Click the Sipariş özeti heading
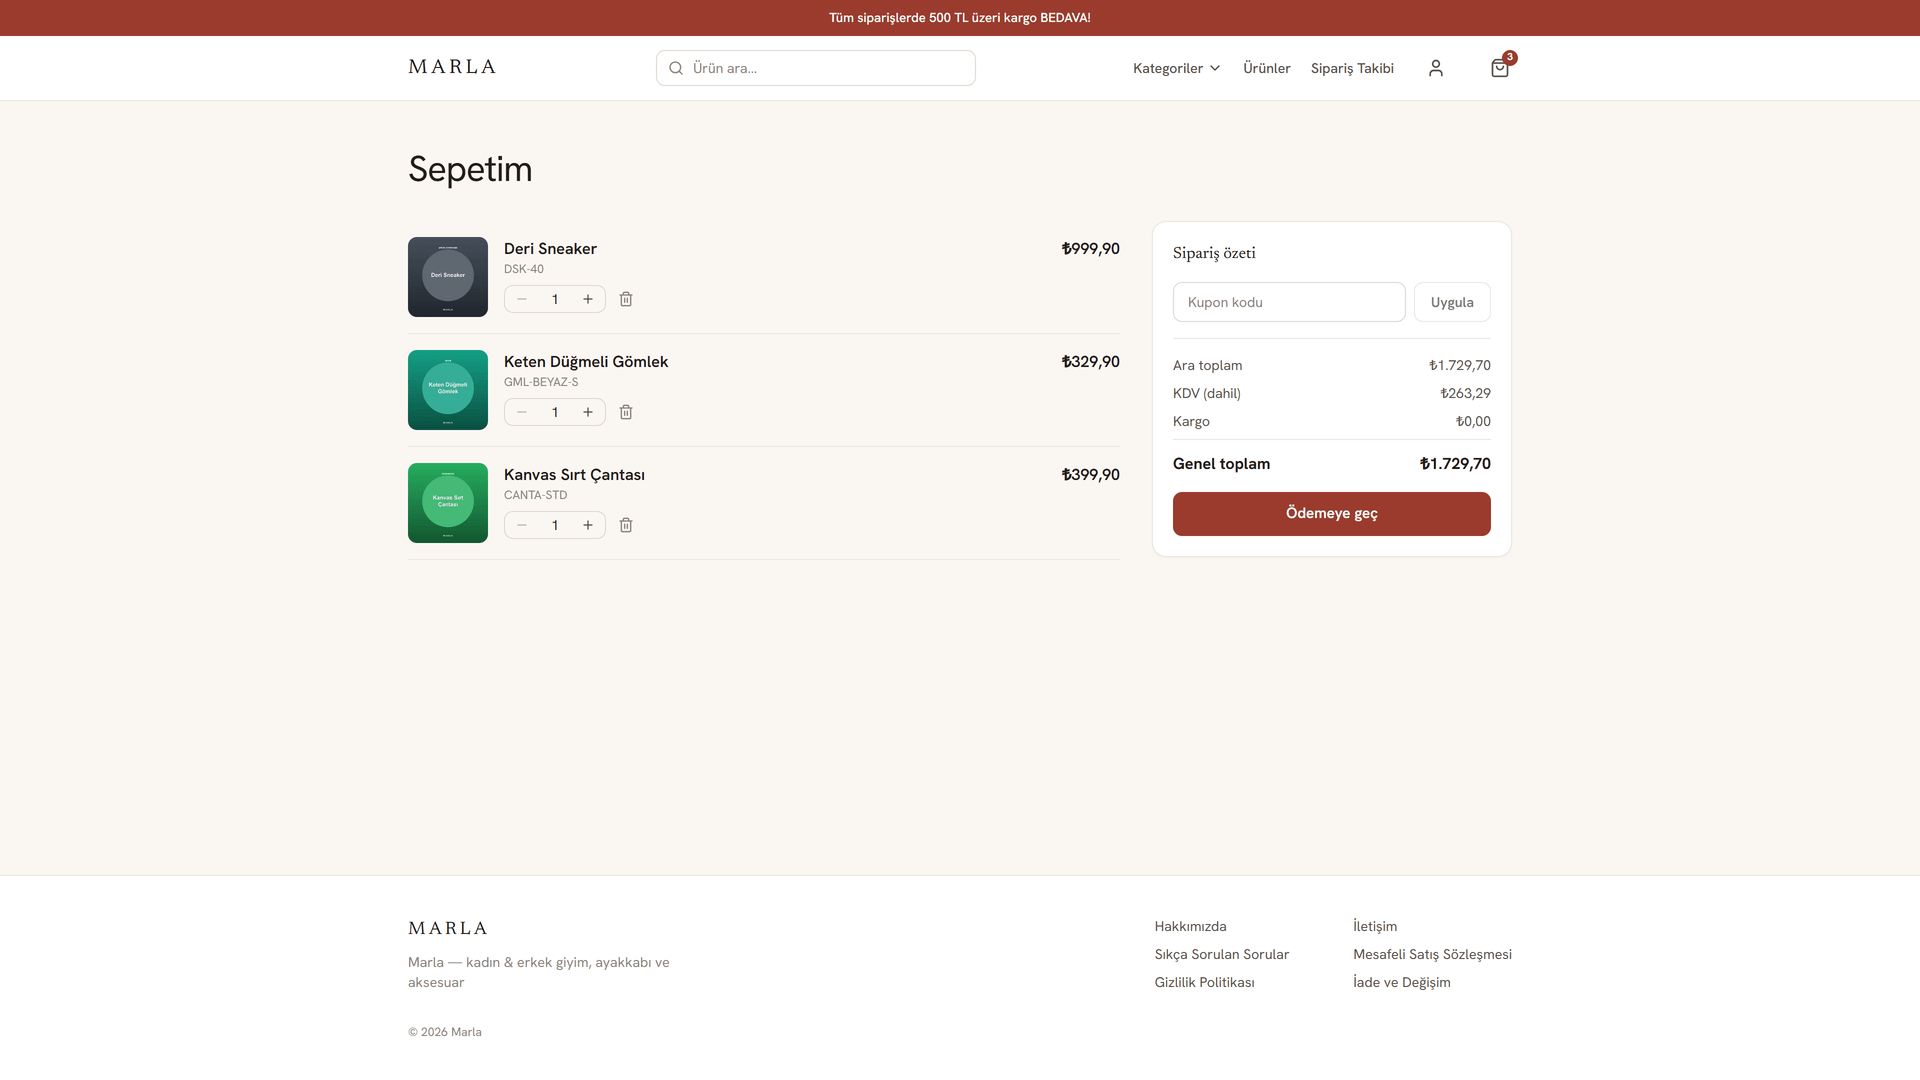 (1214, 253)
